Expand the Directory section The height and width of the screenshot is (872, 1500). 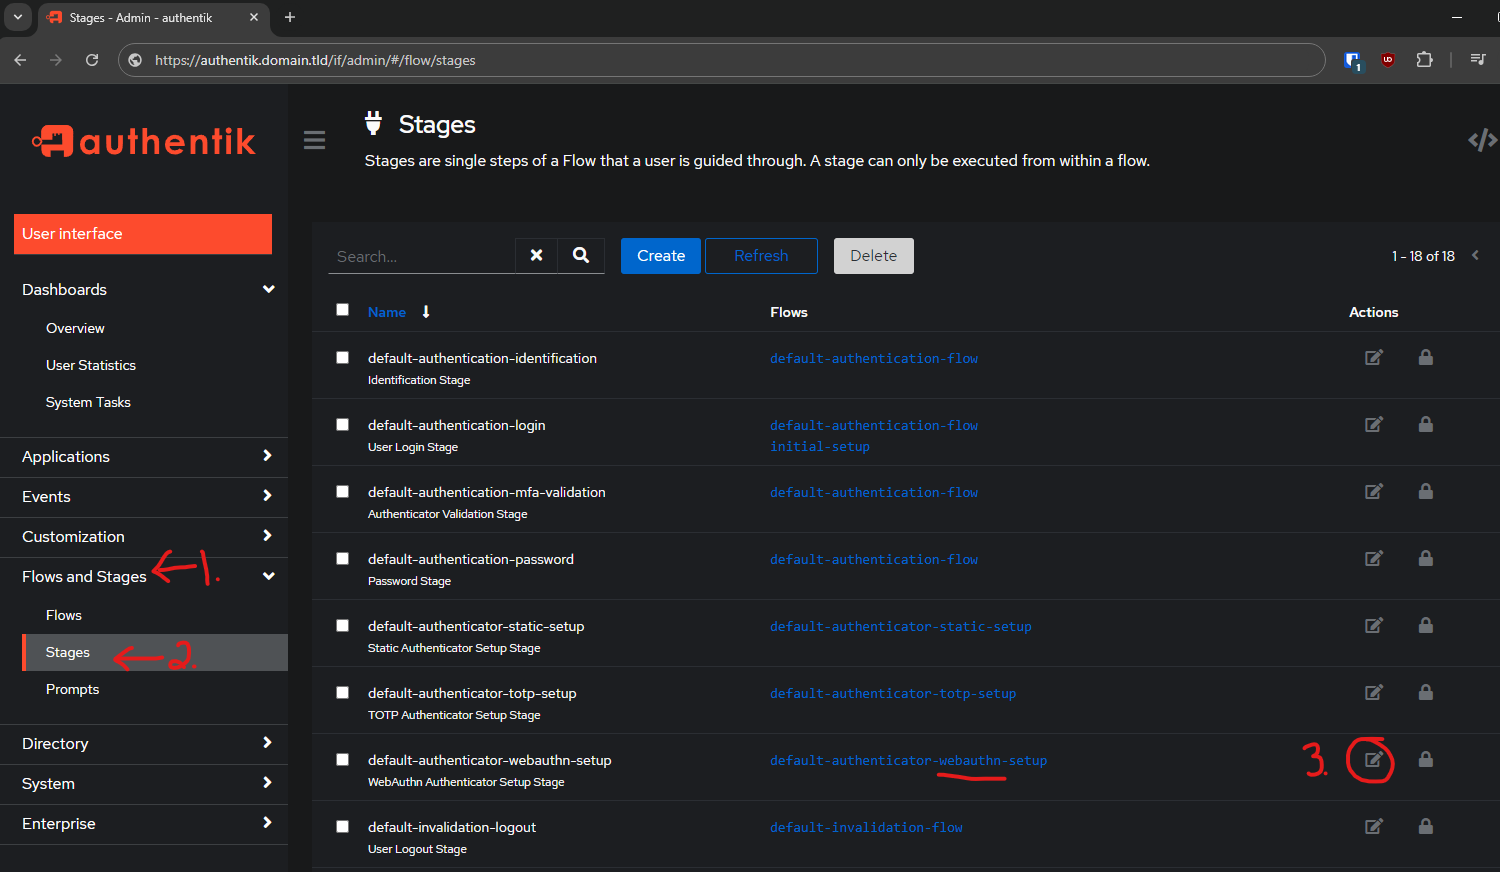coord(144,743)
